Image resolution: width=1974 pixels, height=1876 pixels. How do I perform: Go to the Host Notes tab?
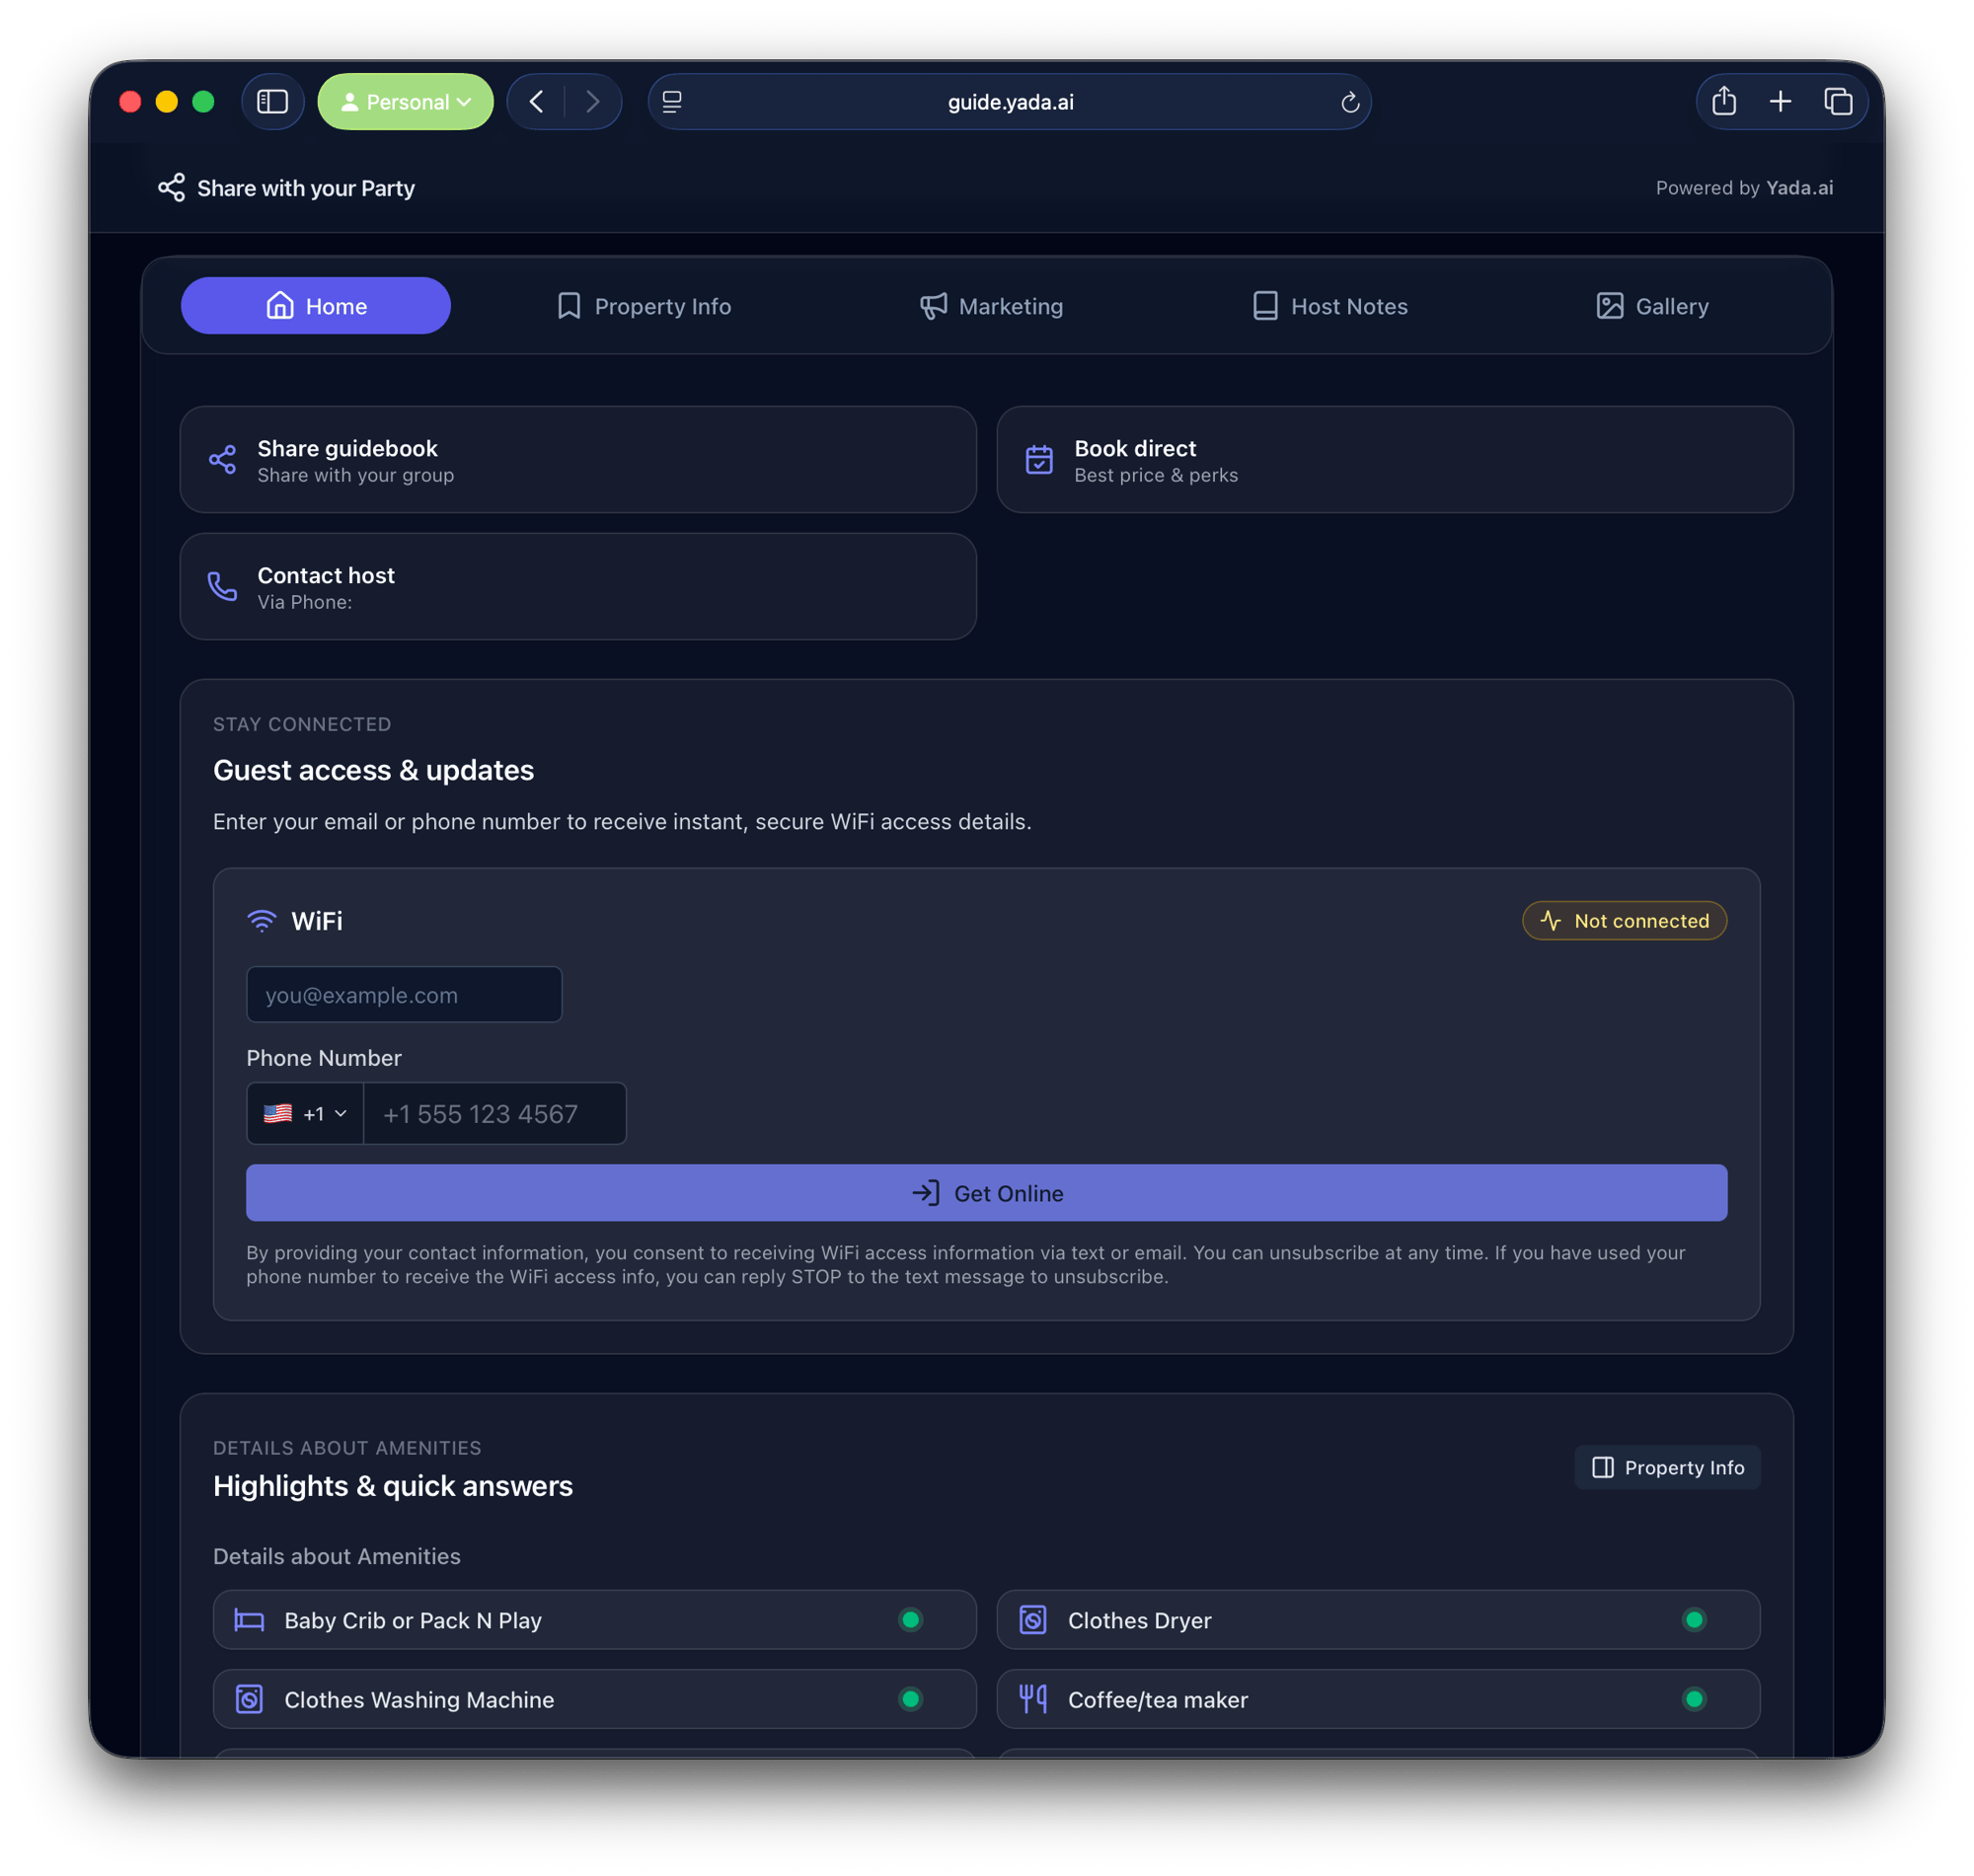click(1329, 306)
